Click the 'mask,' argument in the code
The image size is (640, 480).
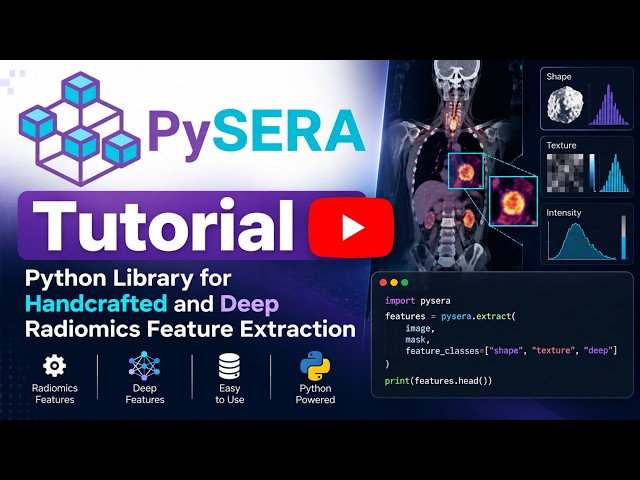[x=418, y=340]
